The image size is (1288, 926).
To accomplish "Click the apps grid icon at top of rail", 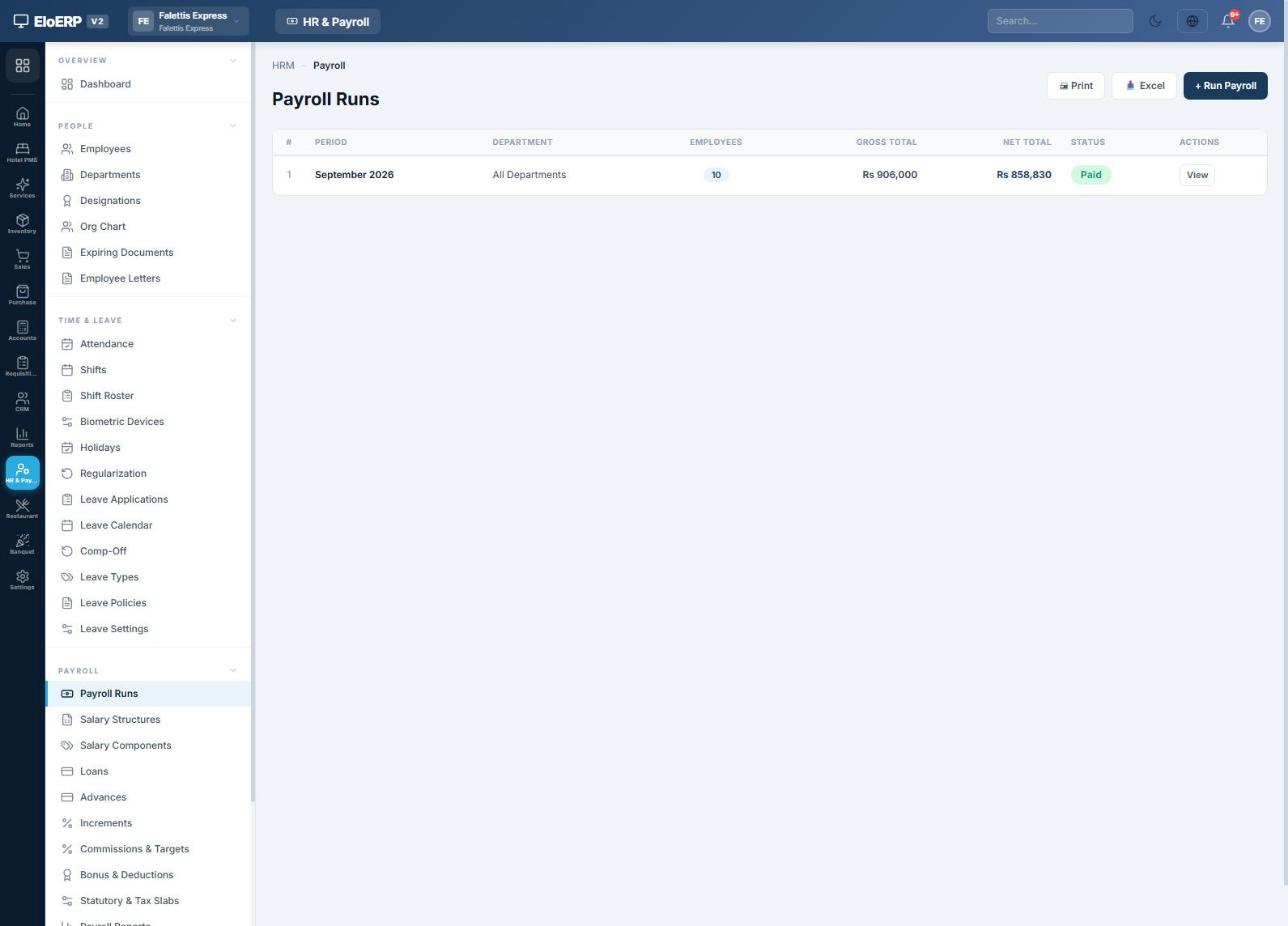I will click(x=22, y=66).
